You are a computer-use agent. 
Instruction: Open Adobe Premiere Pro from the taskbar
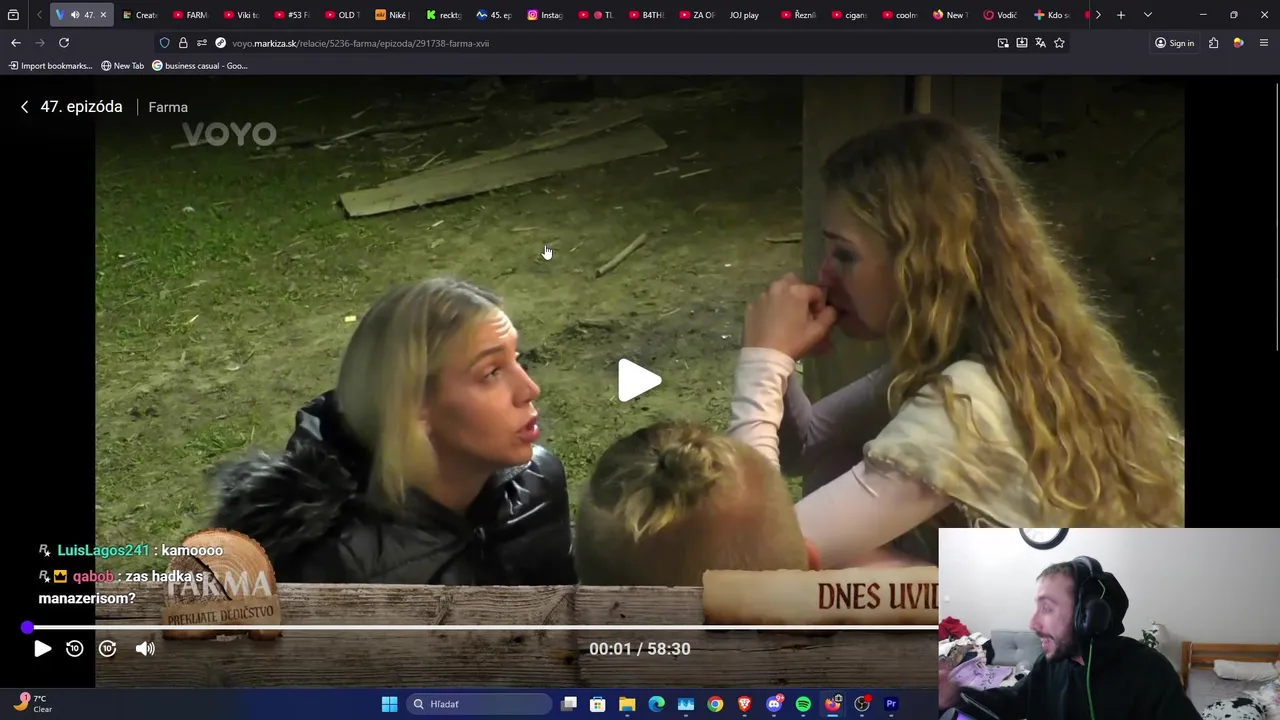click(891, 704)
